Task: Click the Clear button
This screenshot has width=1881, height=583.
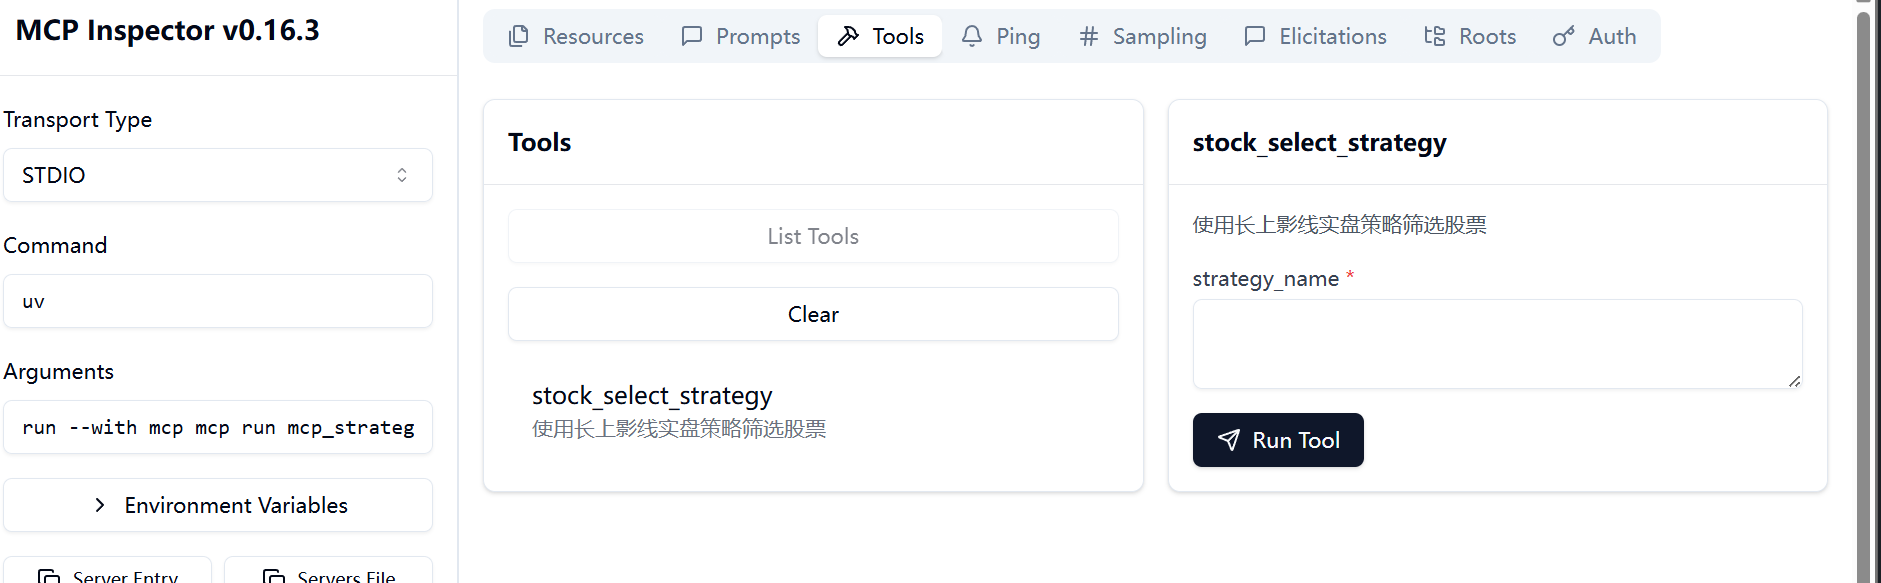Action: coord(813,314)
